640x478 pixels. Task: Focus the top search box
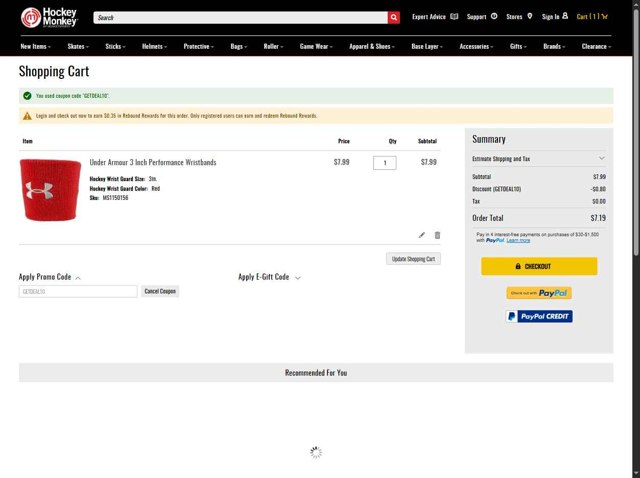point(240,18)
